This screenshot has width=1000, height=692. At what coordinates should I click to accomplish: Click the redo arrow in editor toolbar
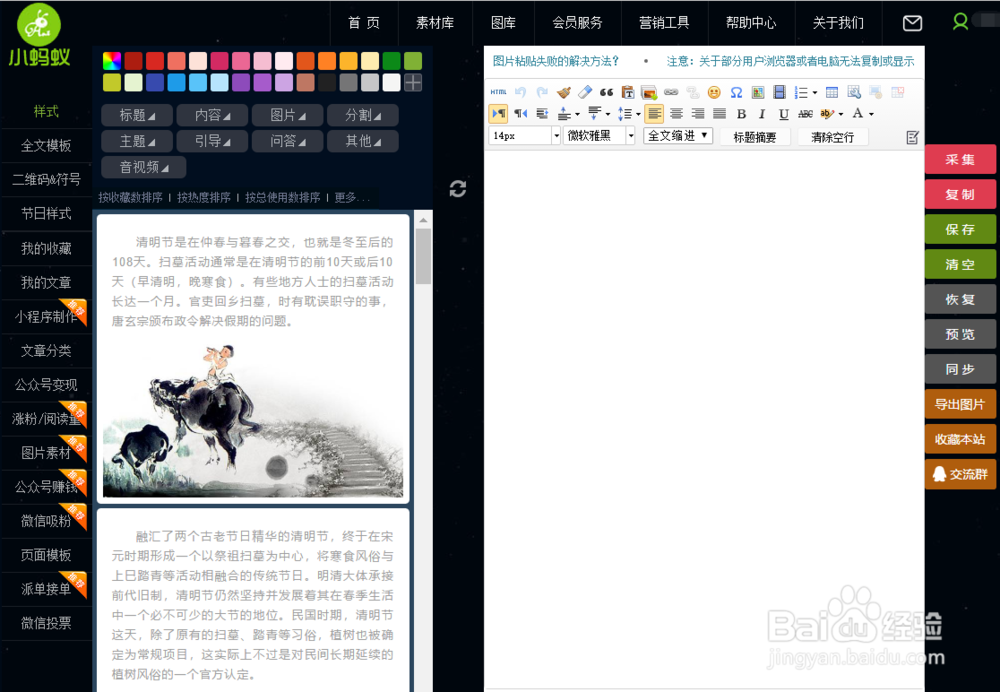(x=542, y=92)
